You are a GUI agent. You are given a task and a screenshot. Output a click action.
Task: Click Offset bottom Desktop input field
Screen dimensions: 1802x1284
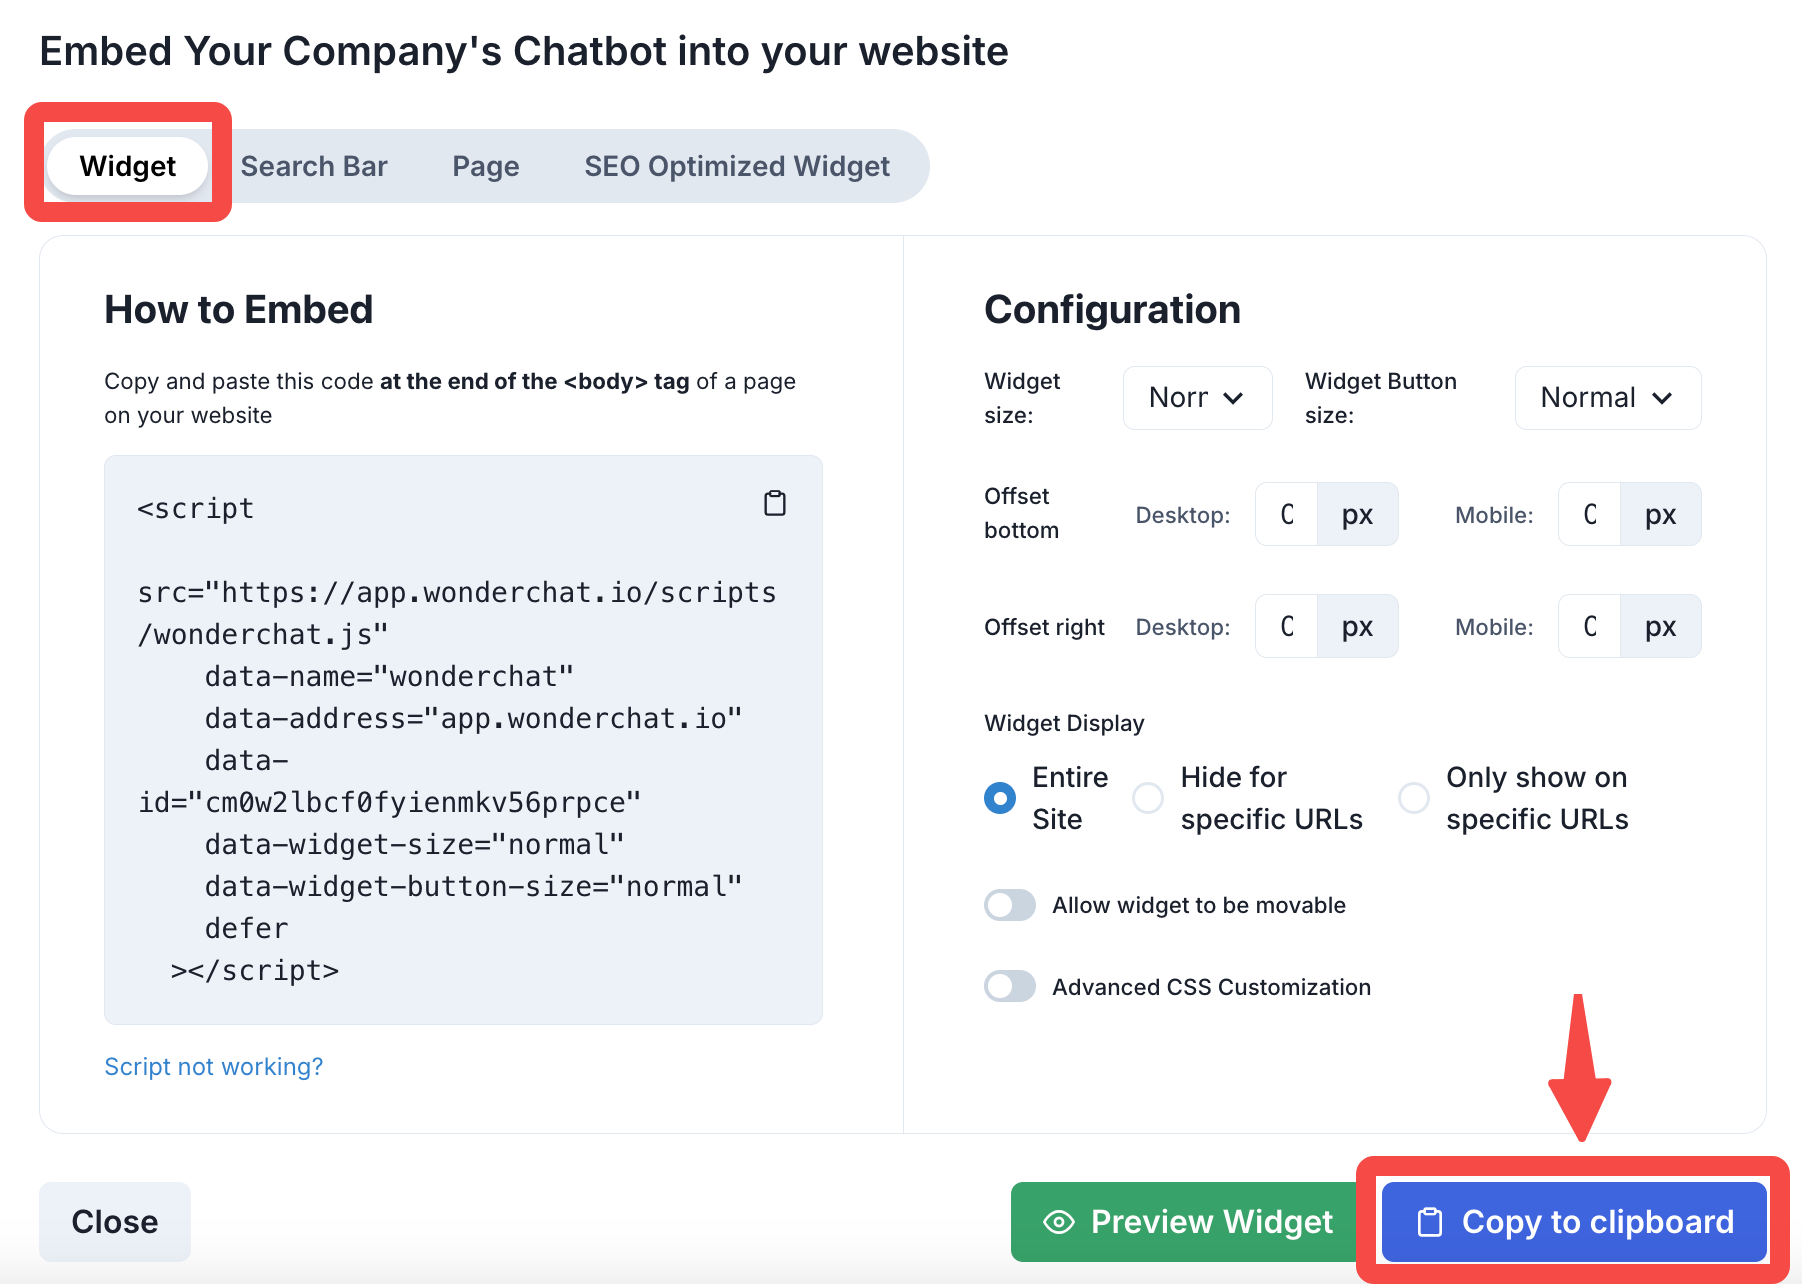(x=1287, y=515)
